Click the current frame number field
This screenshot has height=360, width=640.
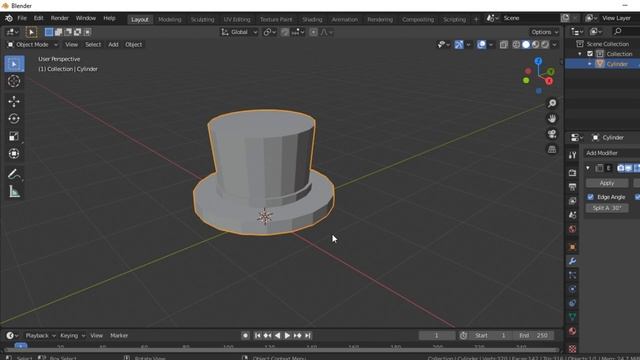(x=437, y=336)
